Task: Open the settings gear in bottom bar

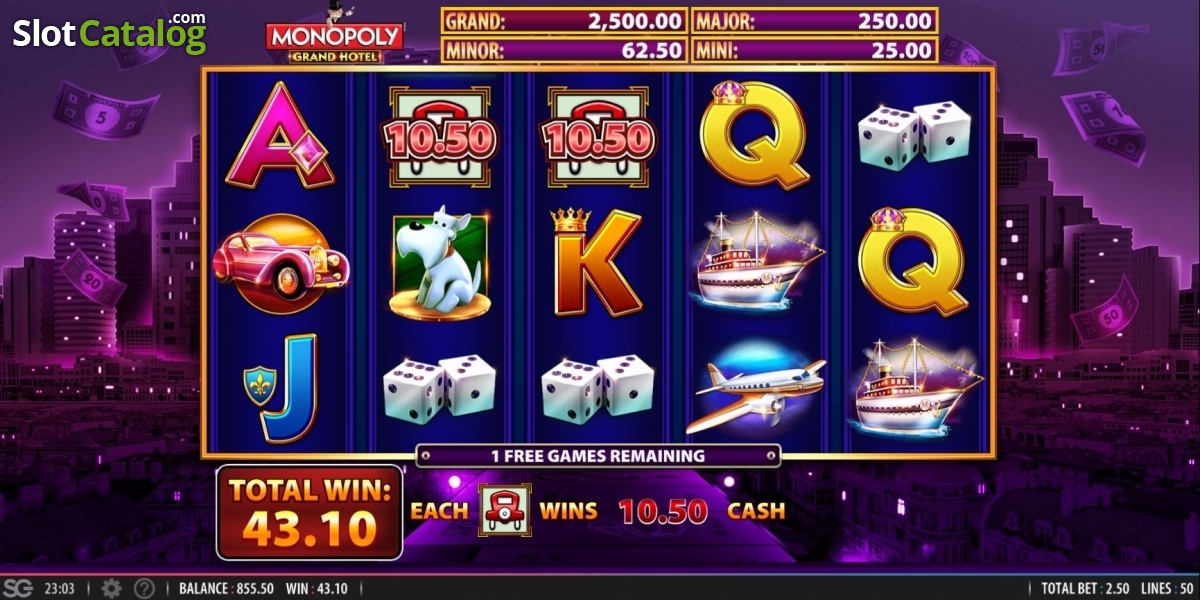Action: (x=111, y=588)
